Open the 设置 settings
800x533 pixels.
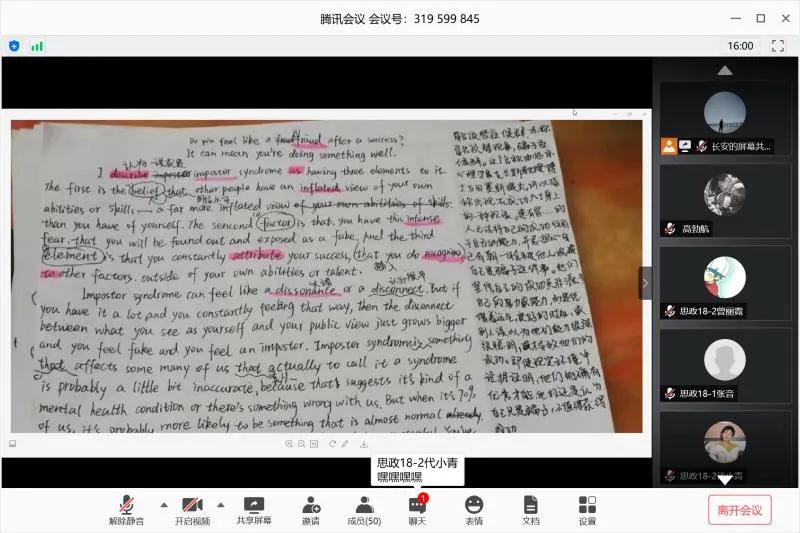(x=587, y=509)
